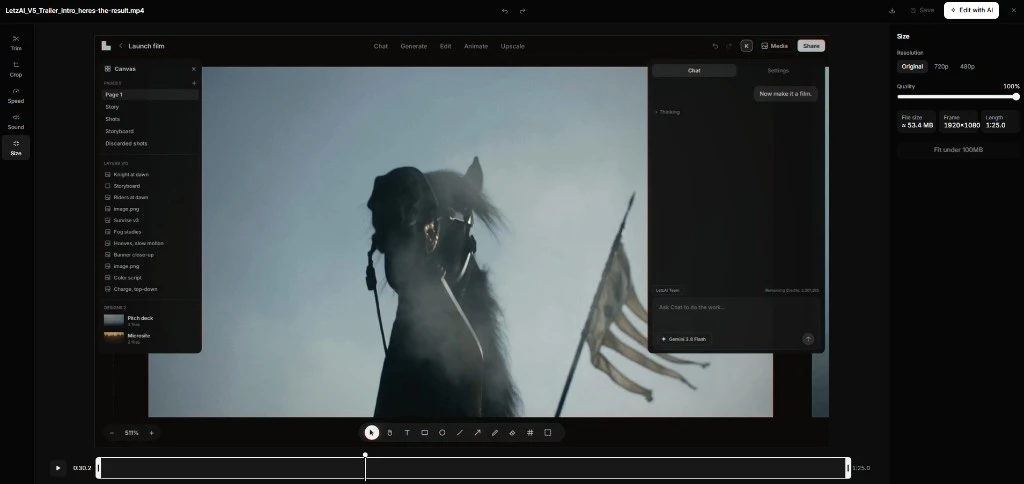This screenshot has width=1024, height=484.
Task: Select the Crop tool in the left sidebar
Action: coord(16,69)
